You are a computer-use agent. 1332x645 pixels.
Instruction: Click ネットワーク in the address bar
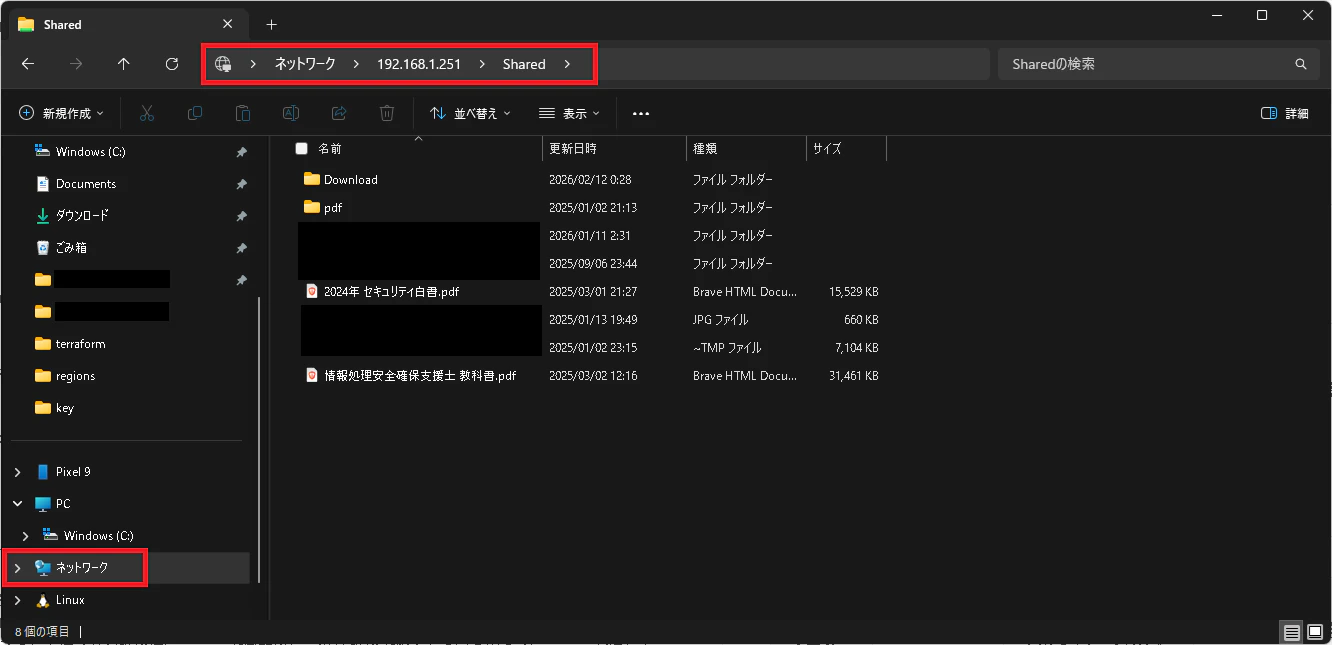[305, 64]
